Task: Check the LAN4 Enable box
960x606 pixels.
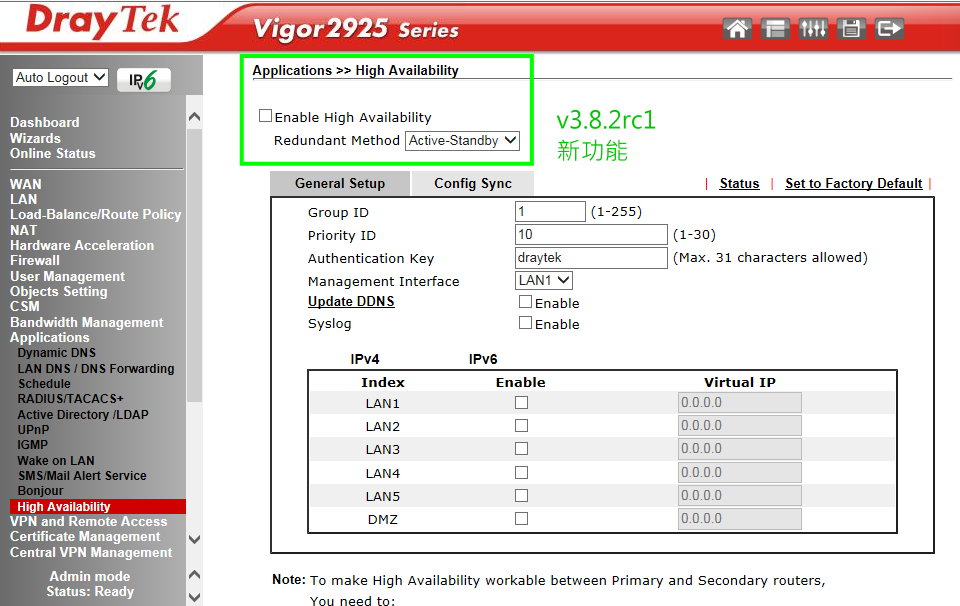Action: [x=522, y=473]
